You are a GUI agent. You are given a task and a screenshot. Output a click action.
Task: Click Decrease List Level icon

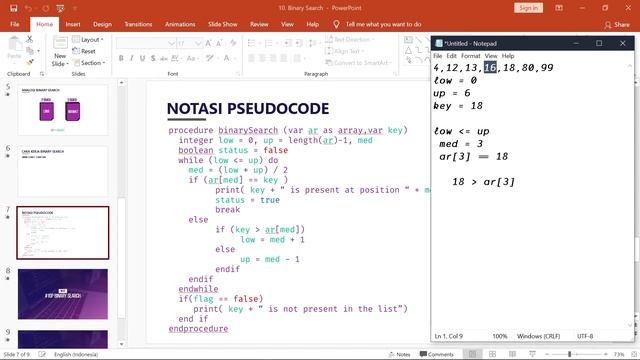point(287,43)
